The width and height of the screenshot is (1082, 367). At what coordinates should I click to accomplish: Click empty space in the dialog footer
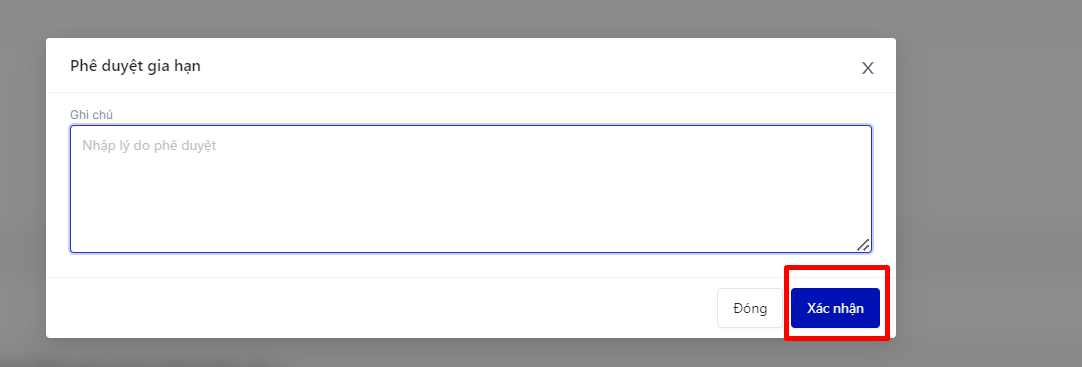click(380, 308)
